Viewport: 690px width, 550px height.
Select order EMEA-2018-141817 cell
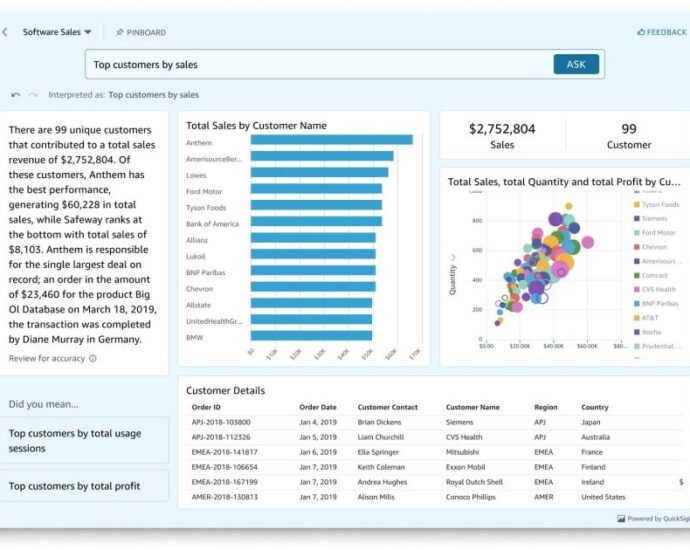(x=224, y=452)
